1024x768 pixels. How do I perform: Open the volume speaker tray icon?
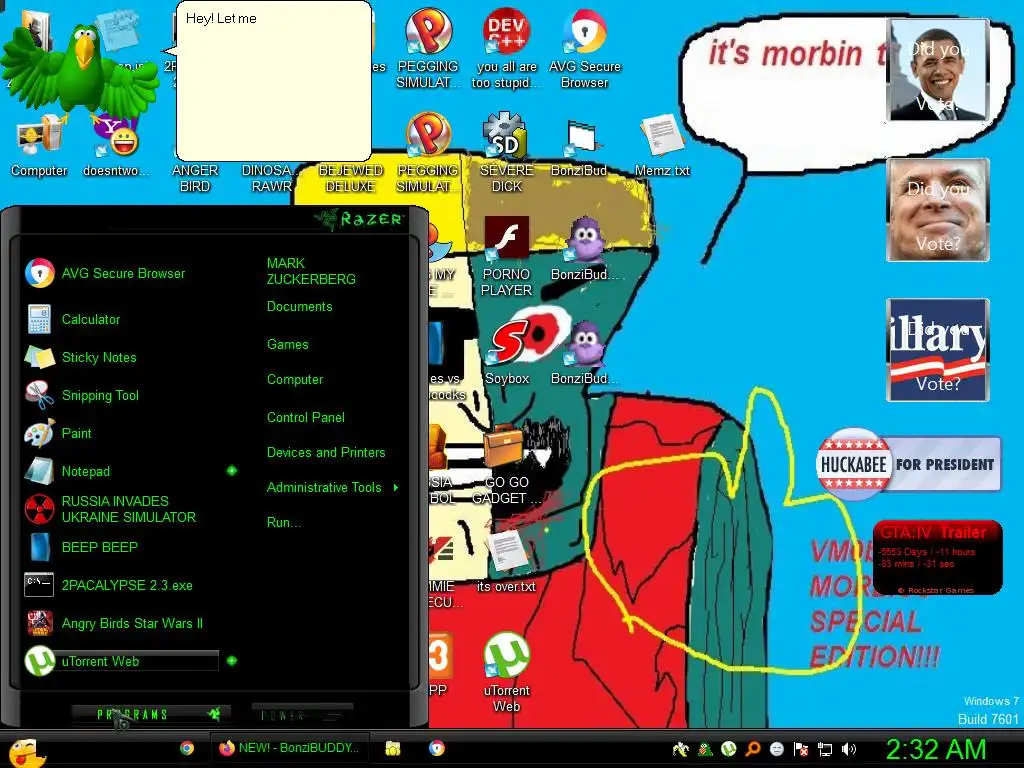(849, 749)
